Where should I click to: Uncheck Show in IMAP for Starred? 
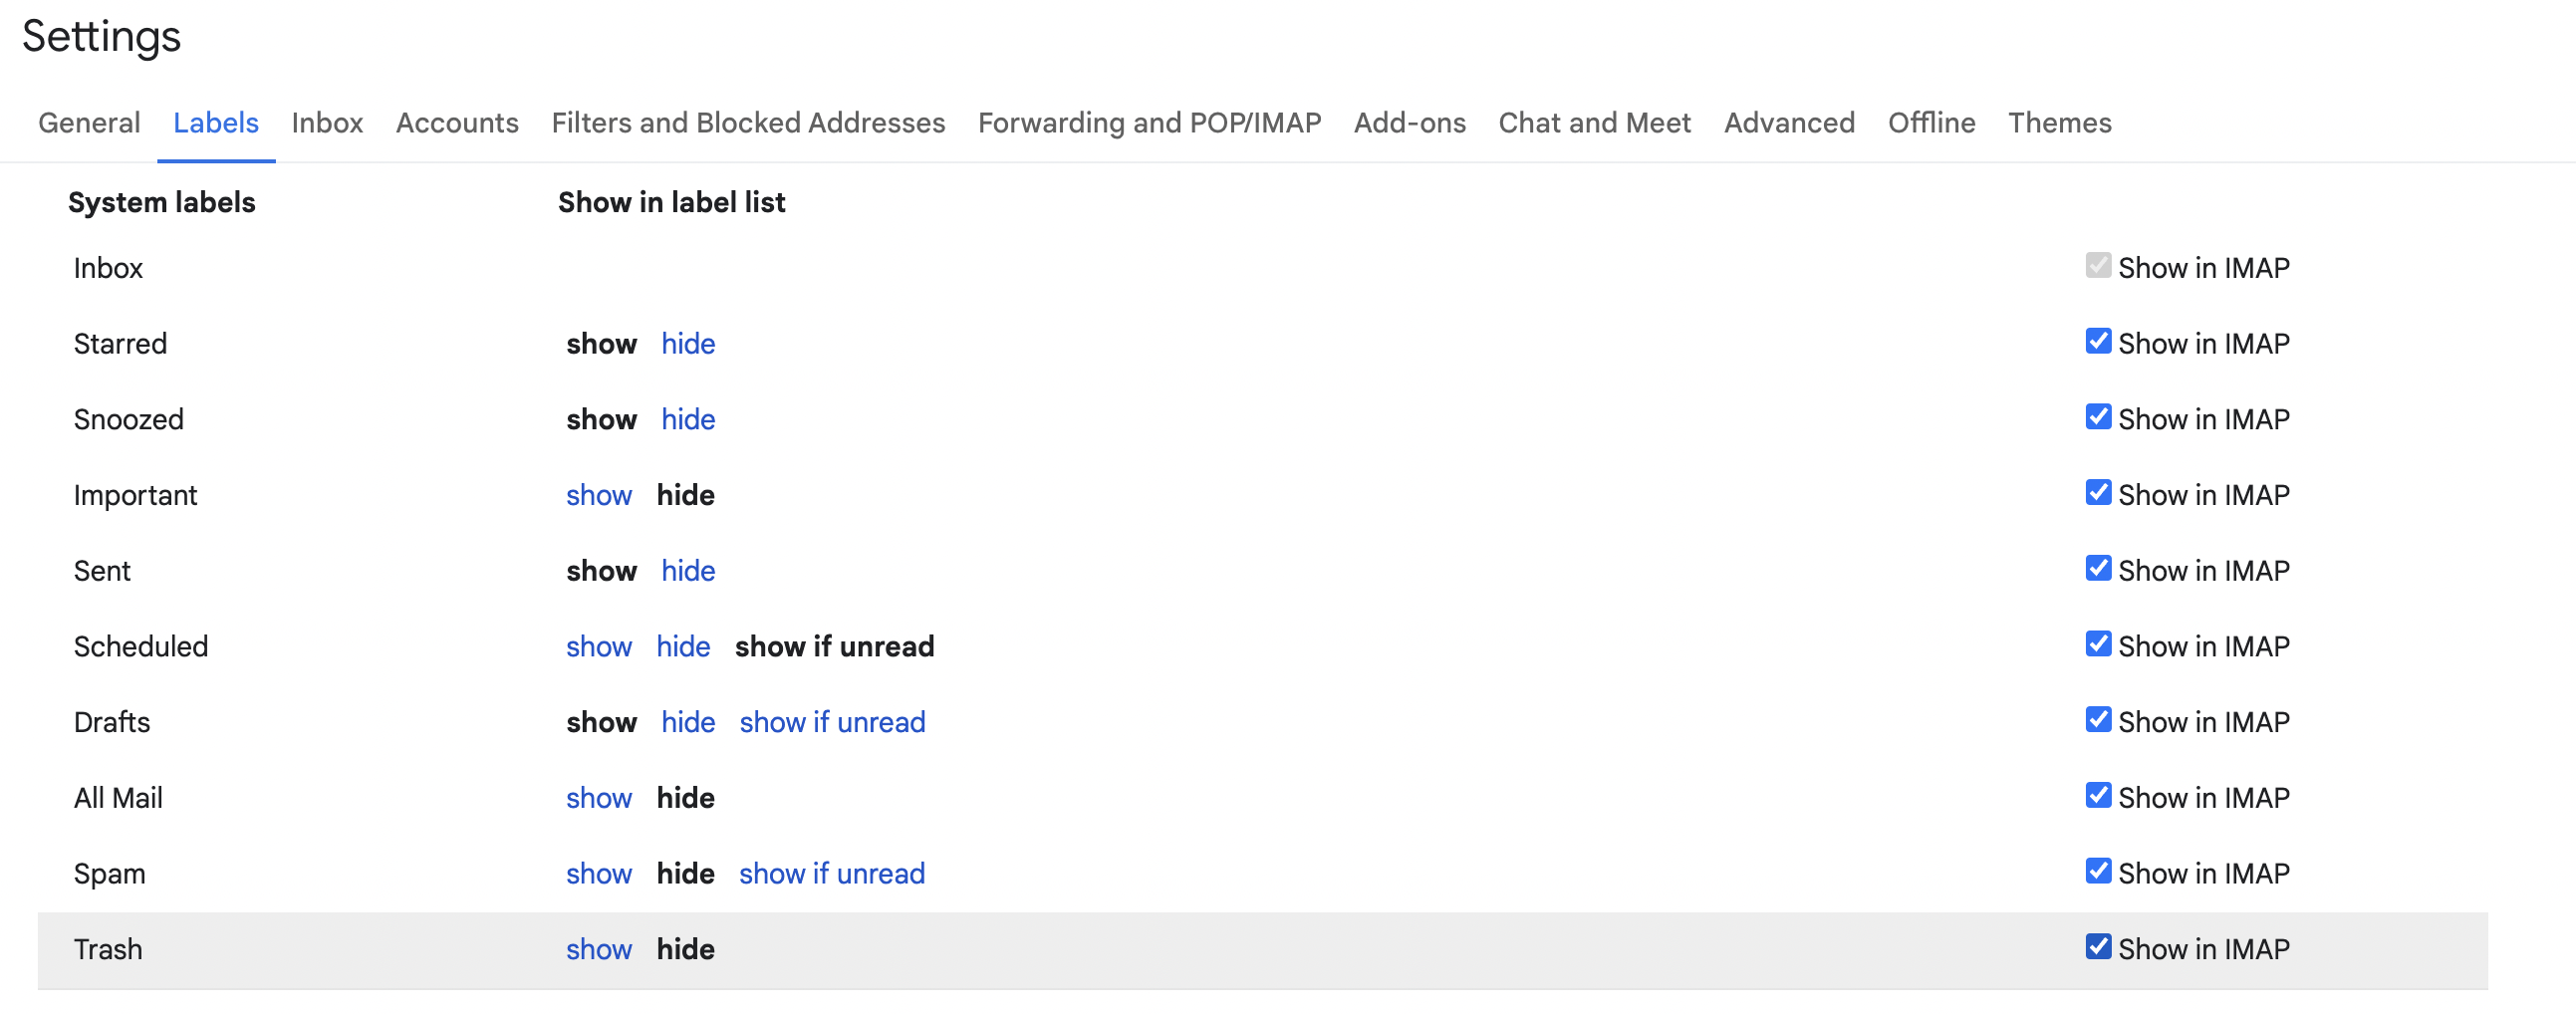[x=2097, y=341]
